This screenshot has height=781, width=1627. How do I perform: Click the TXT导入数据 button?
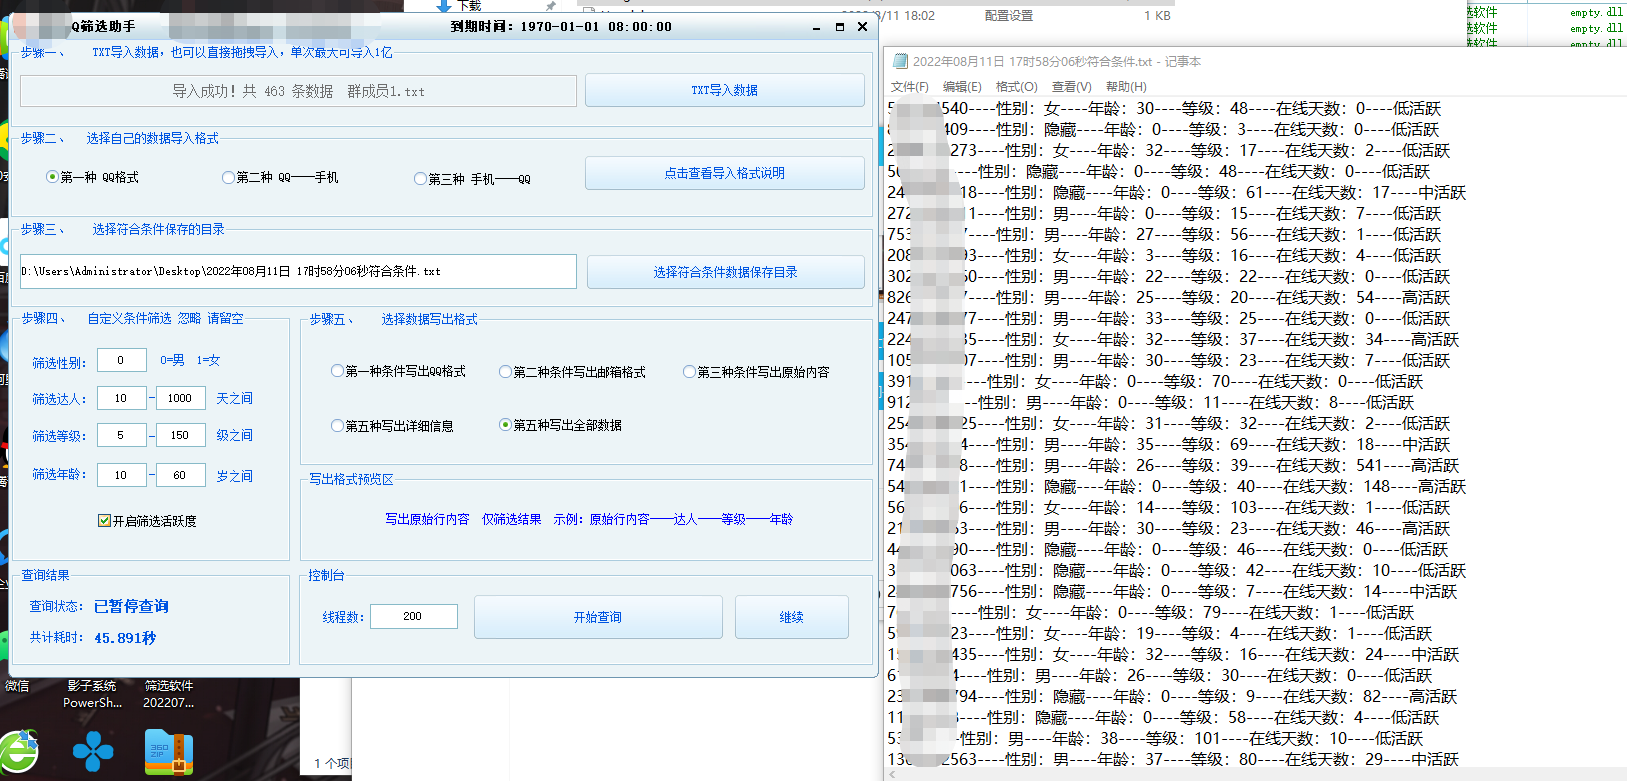[725, 90]
